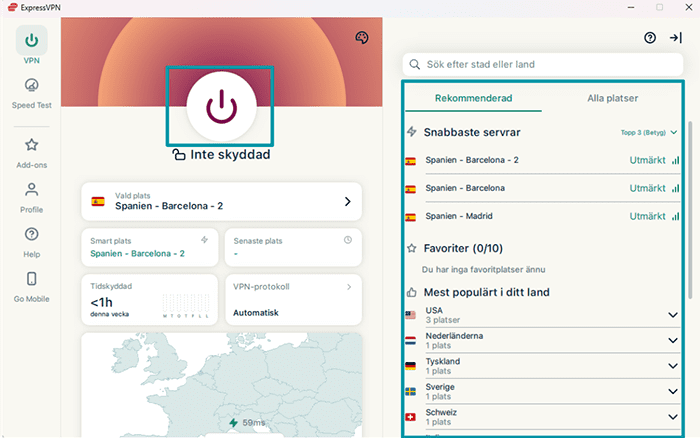Expand the USA locations list
Screen dimensions: 700x438
click(x=673, y=315)
